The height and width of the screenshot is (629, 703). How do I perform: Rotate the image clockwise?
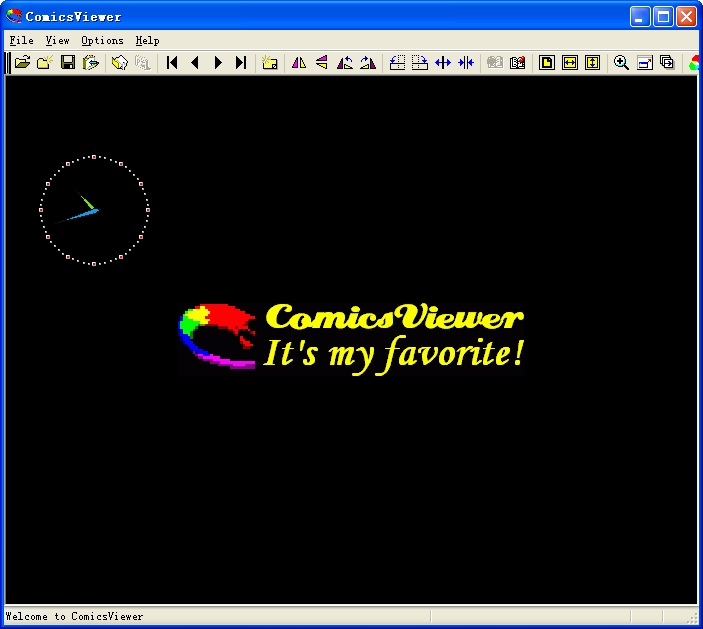[368, 62]
